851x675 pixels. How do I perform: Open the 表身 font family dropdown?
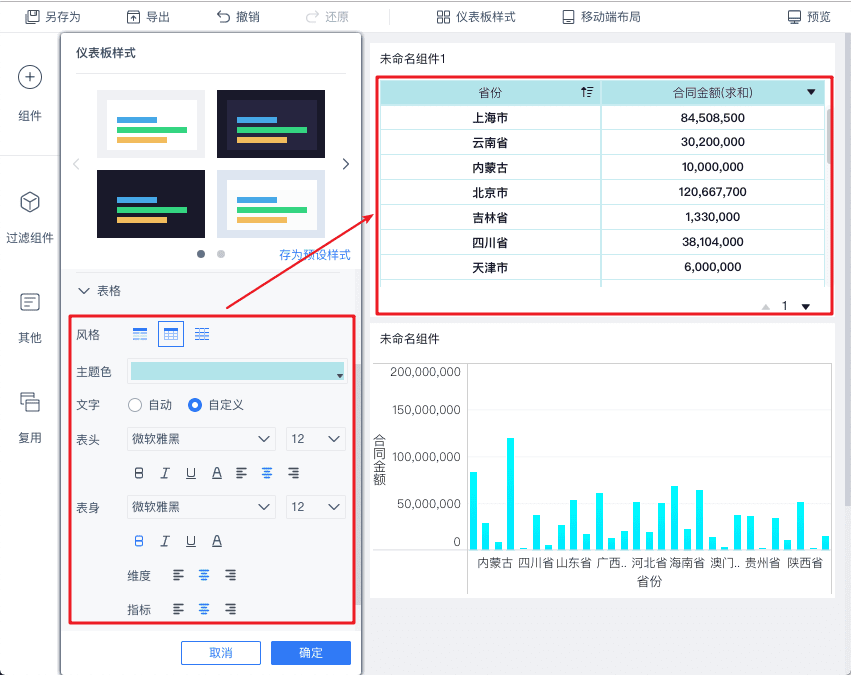click(x=201, y=507)
